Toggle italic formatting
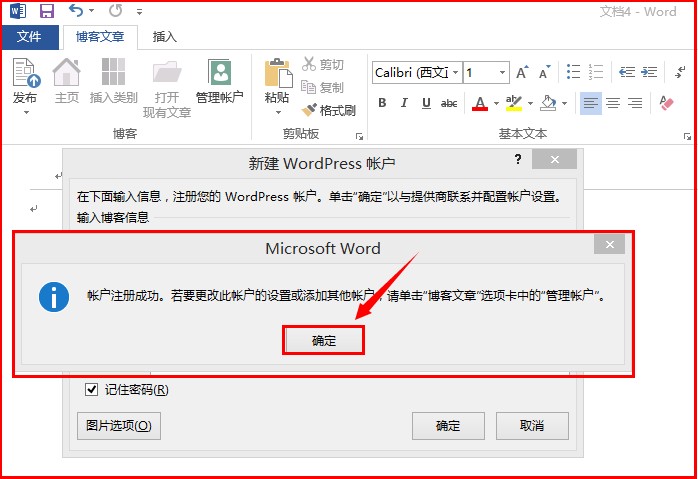The image size is (698, 479). (x=404, y=103)
